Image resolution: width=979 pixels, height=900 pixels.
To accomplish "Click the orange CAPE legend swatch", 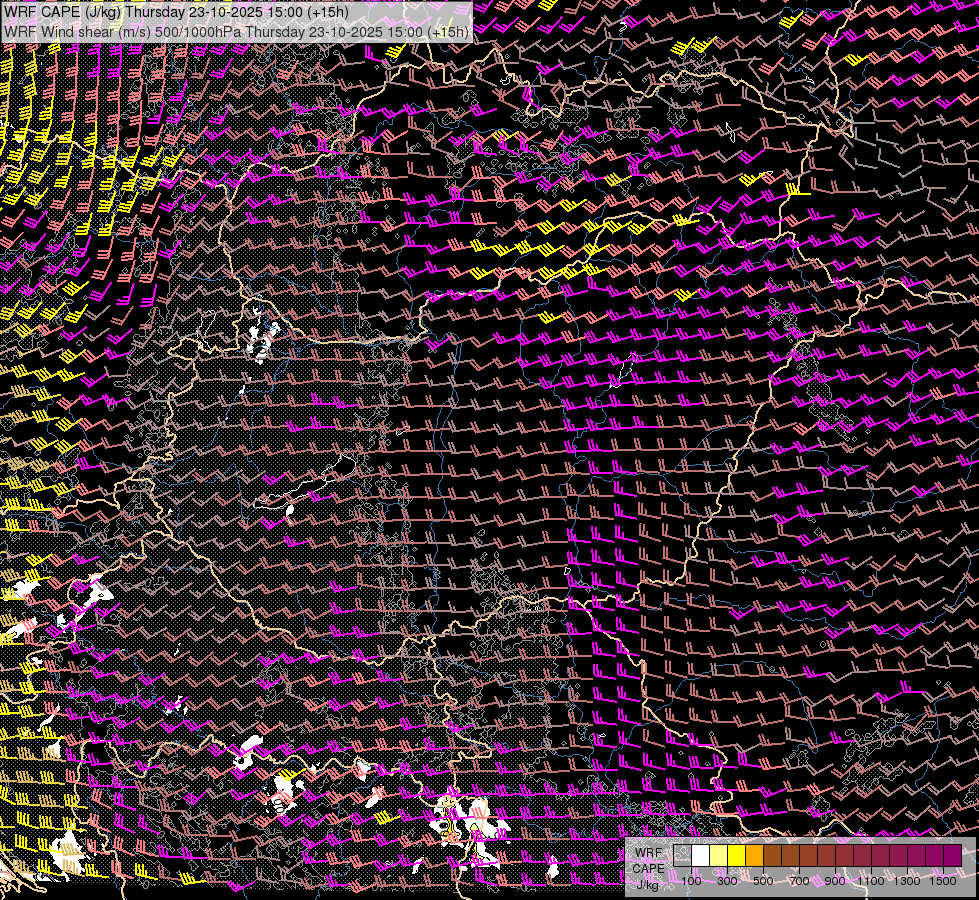I will 755,856.
